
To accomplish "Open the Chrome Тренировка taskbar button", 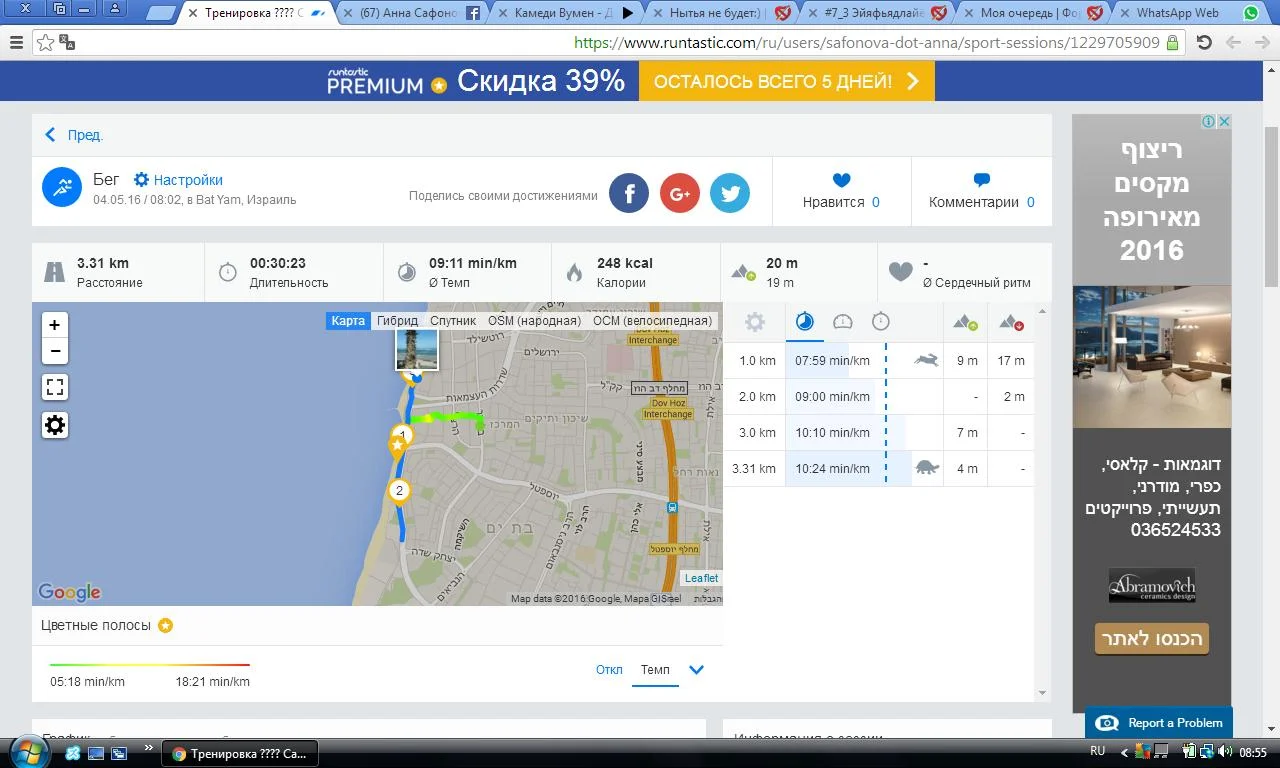I will (x=240, y=753).
